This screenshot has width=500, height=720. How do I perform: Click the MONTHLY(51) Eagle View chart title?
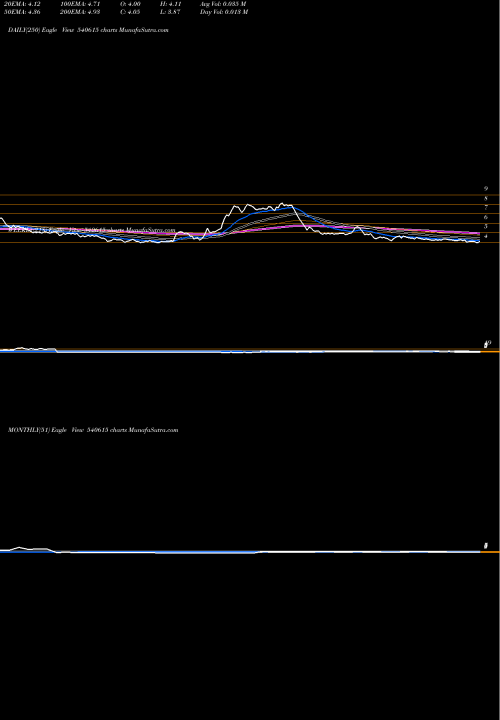click(x=93, y=430)
